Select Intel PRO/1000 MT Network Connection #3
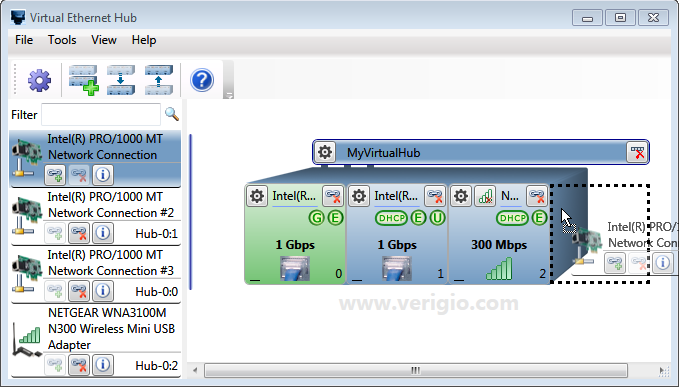 pyautogui.click(x=95, y=274)
